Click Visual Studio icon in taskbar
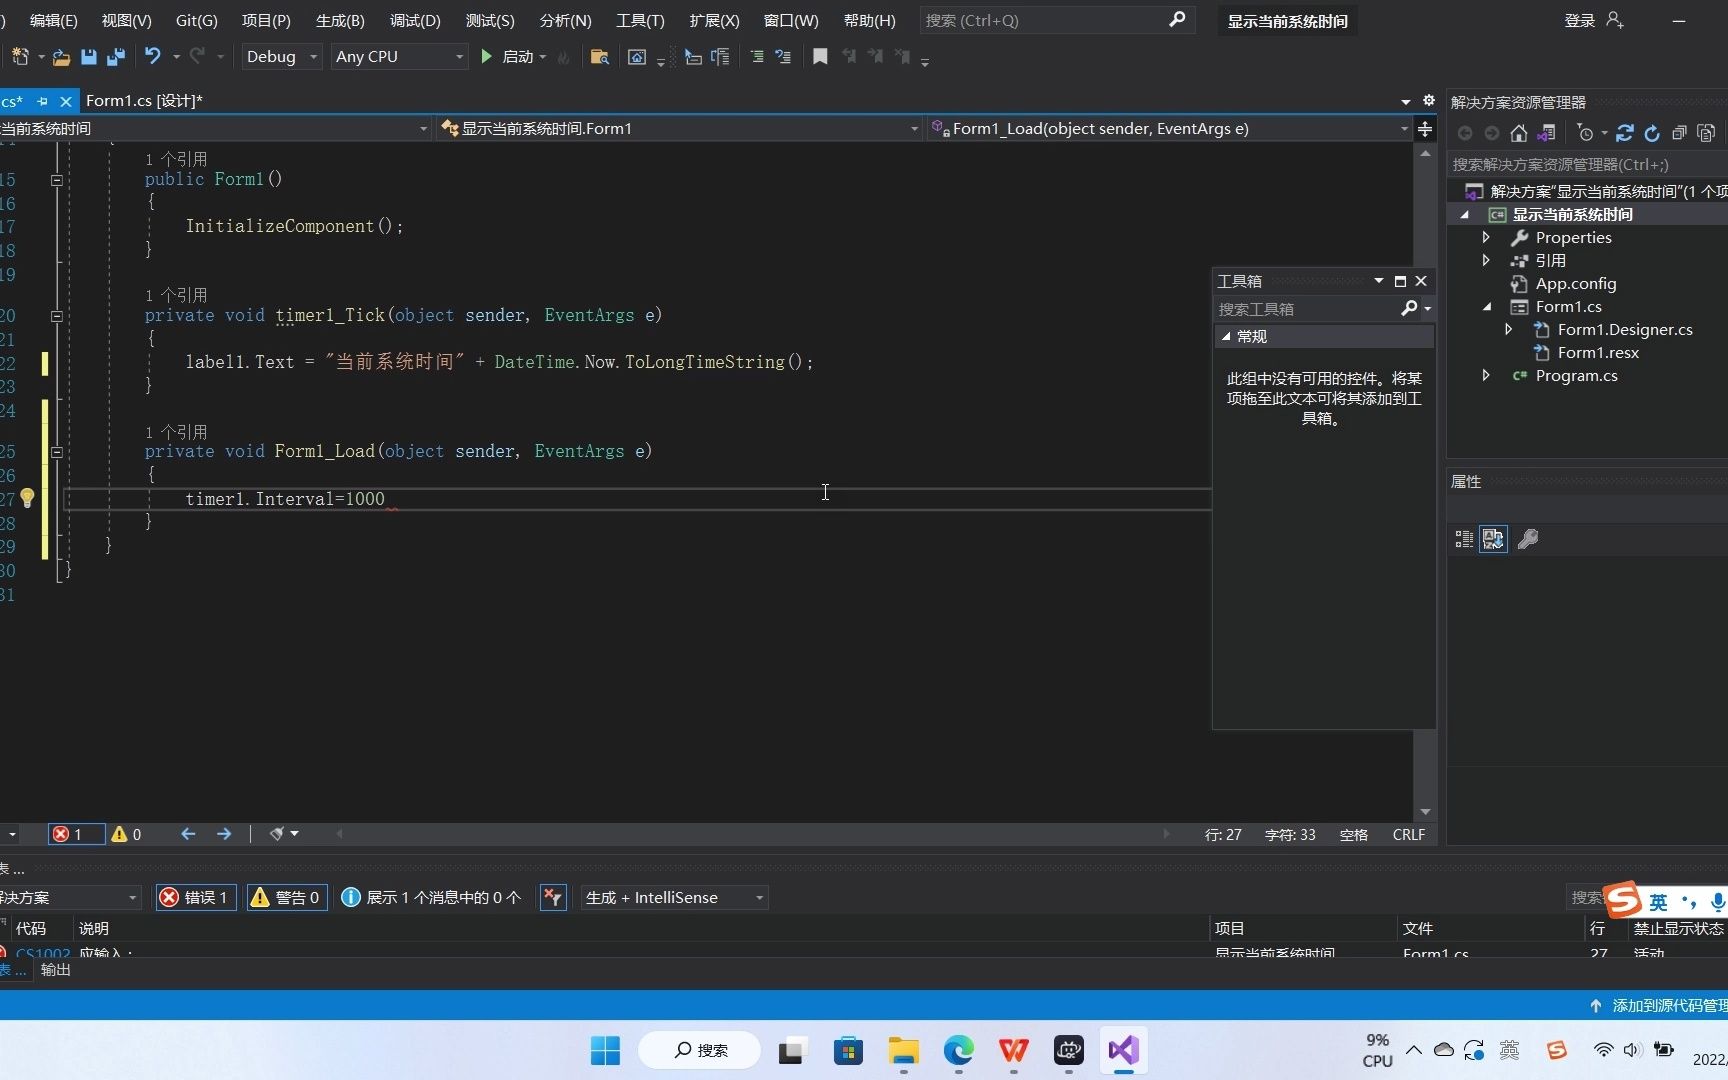1728x1080 pixels. [x=1123, y=1050]
